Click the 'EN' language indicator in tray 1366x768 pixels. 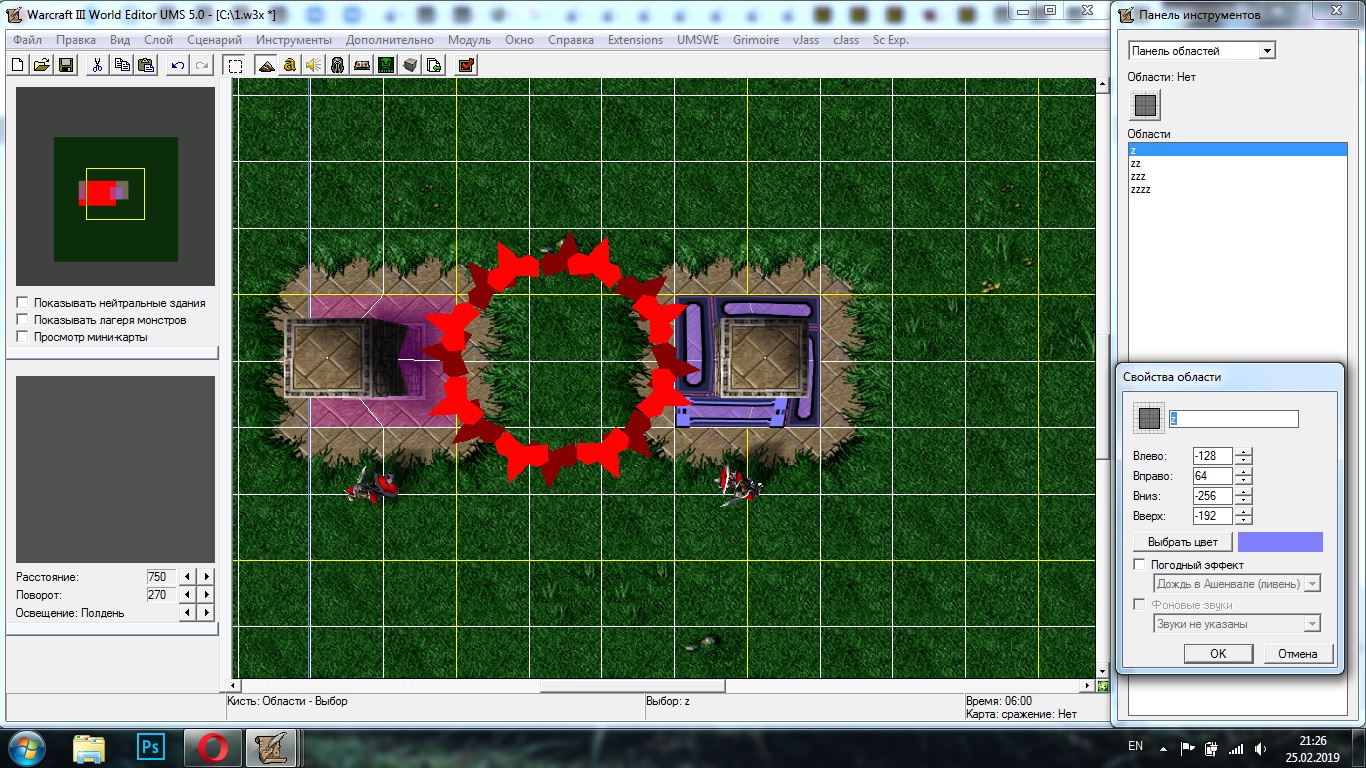(1135, 746)
